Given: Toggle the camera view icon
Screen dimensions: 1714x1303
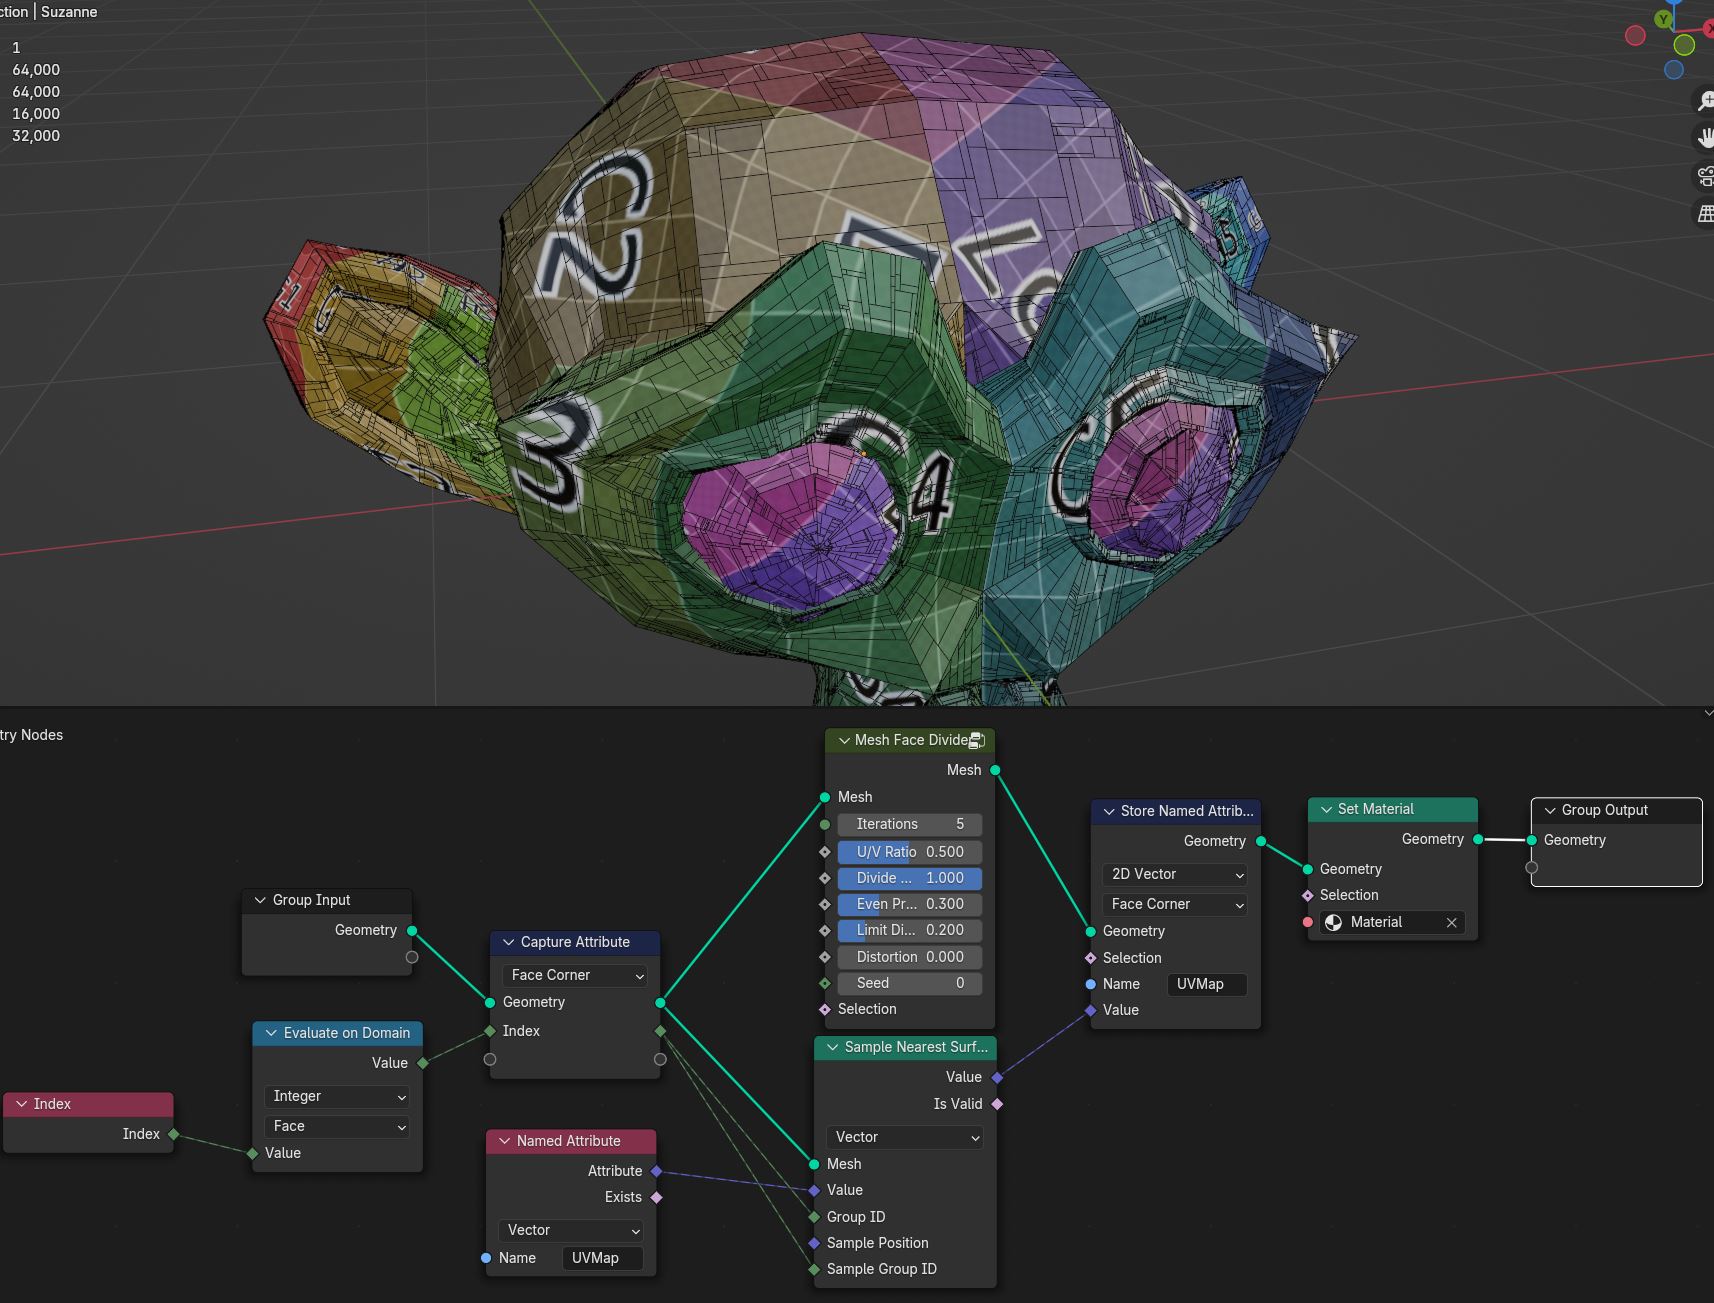Looking at the screenshot, I should 1705,176.
